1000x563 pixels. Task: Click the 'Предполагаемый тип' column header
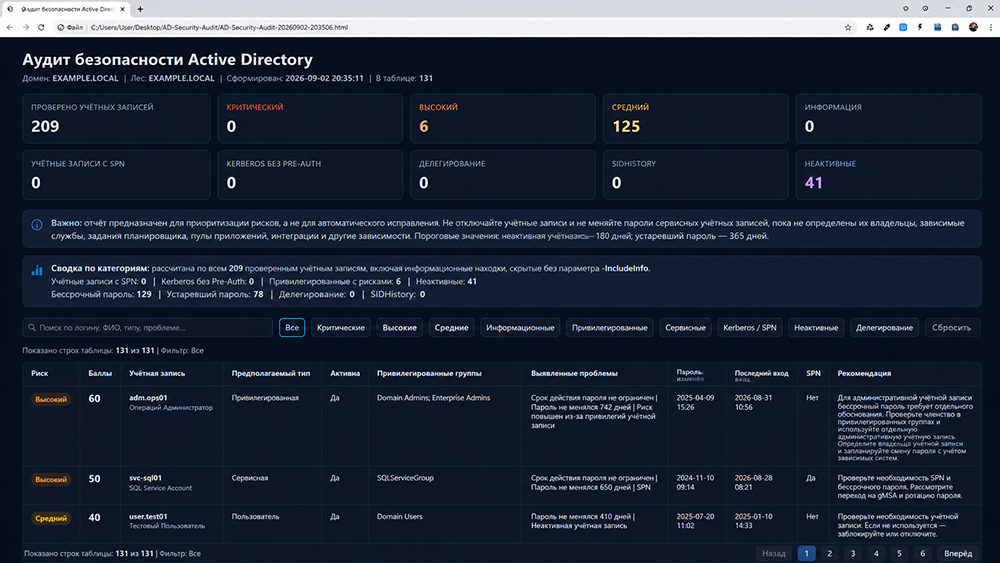[x=271, y=374]
